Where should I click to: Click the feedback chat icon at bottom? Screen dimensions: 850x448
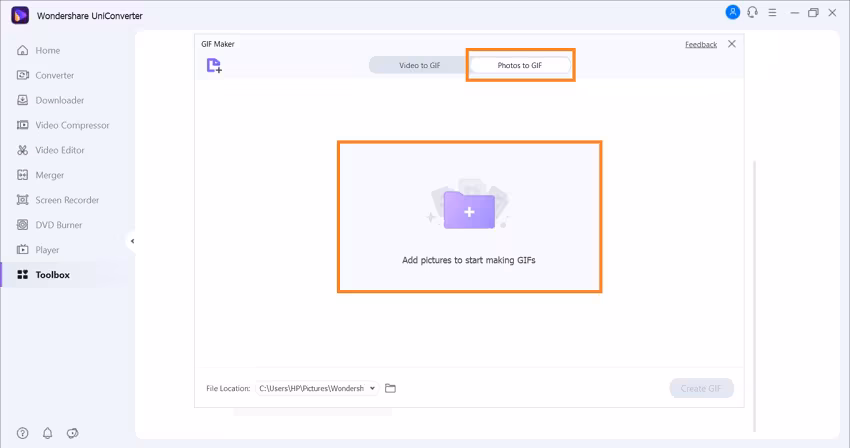73,433
